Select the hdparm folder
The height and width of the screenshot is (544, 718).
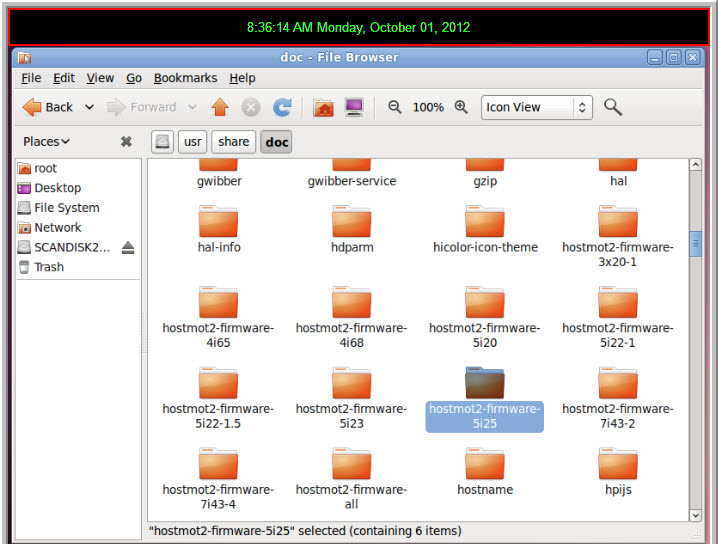[x=352, y=229]
